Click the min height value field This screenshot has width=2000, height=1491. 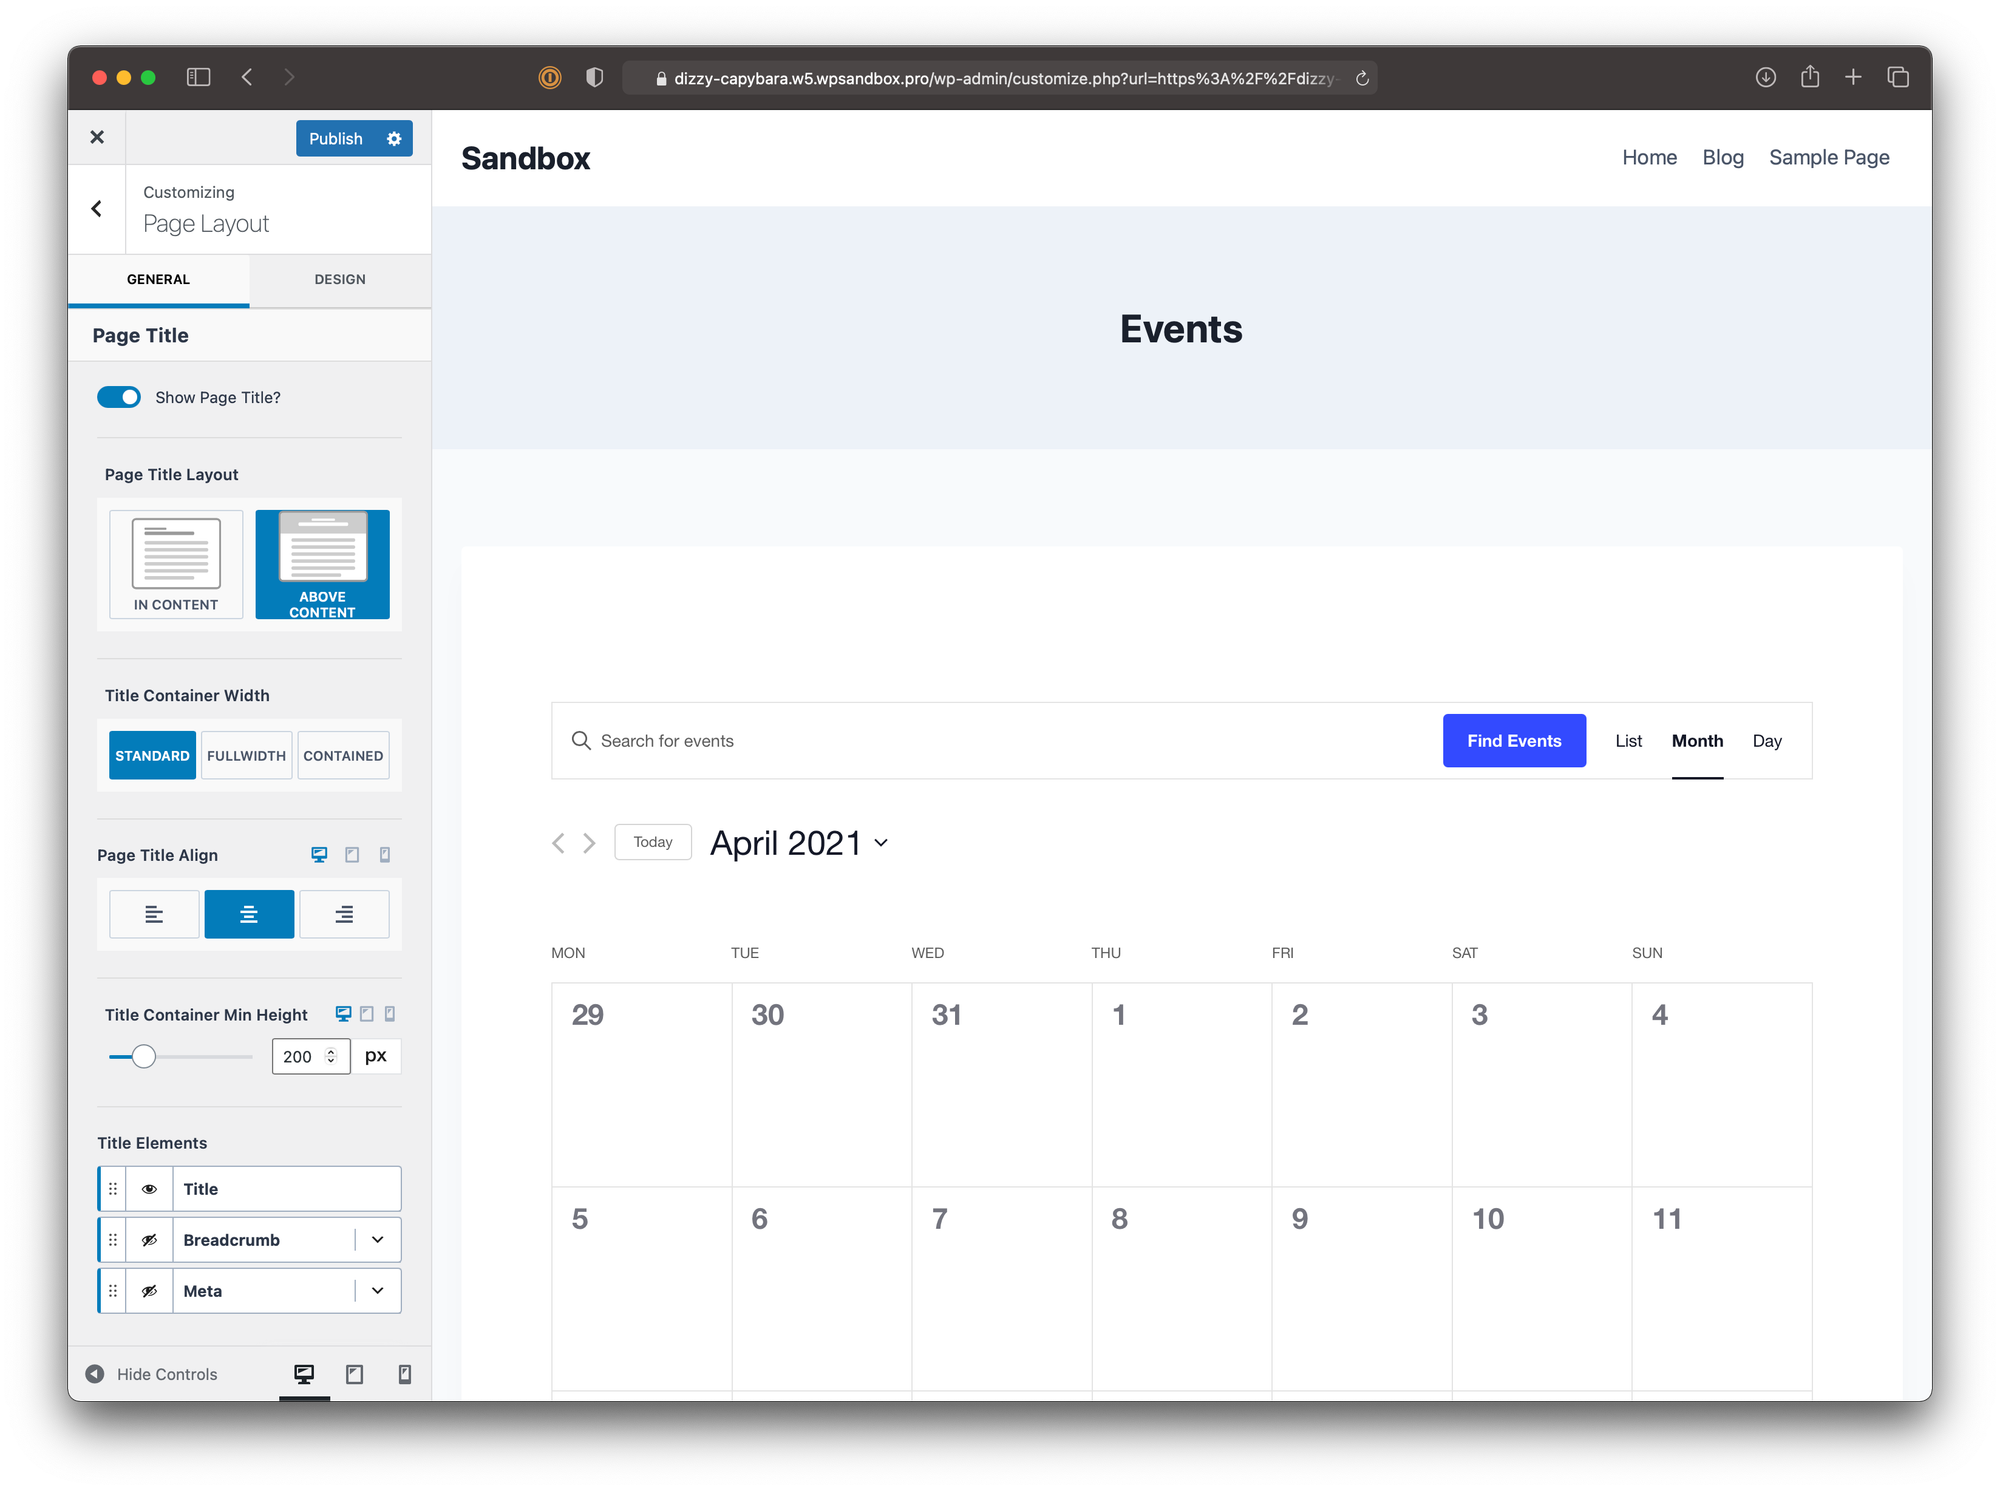coord(311,1056)
